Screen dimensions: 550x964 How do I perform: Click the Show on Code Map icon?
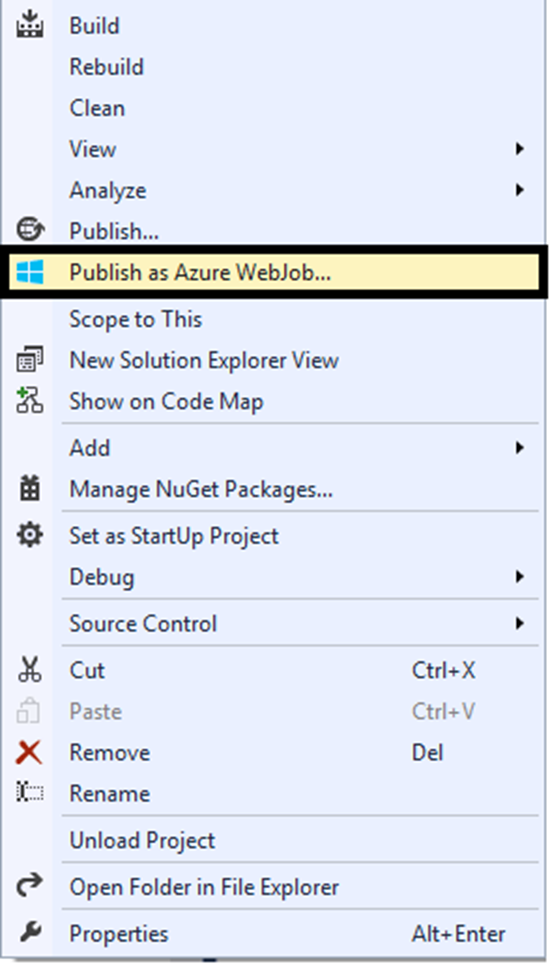pyautogui.click(x=29, y=401)
